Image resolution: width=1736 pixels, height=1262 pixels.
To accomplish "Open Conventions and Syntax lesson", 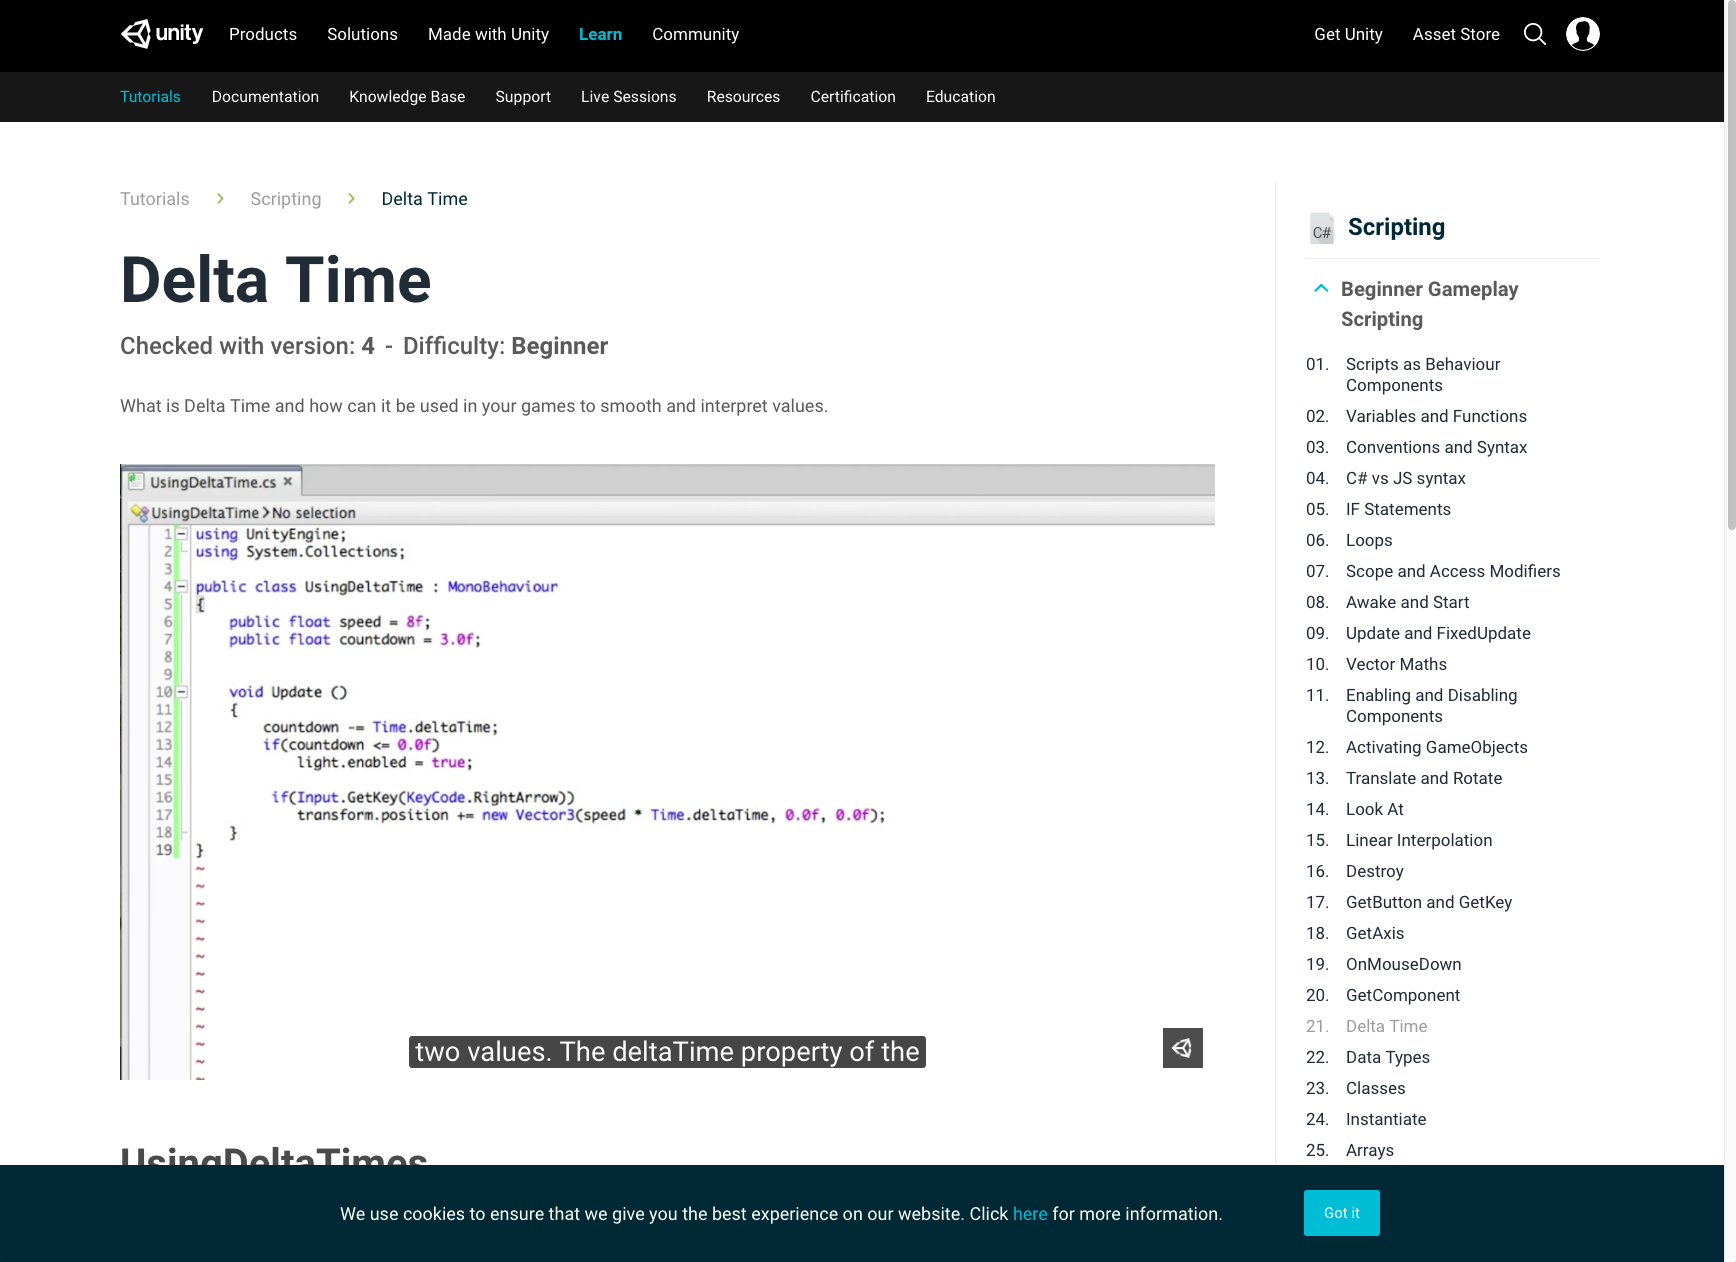I will click(1436, 447).
